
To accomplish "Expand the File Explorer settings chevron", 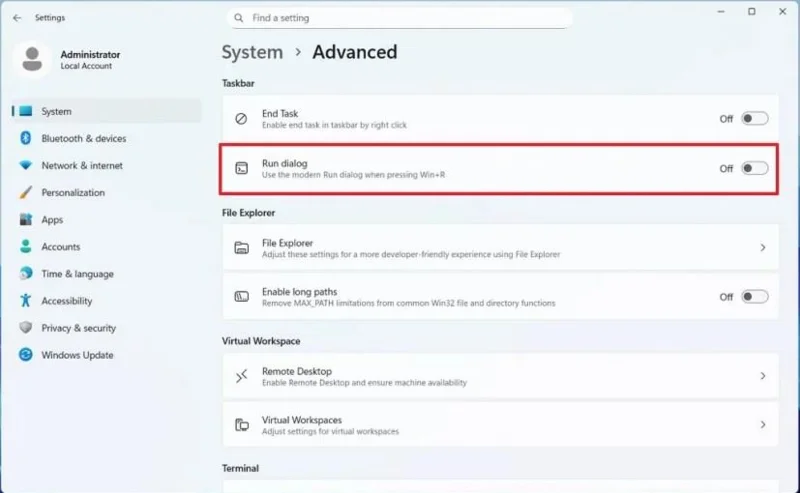I will pyautogui.click(x=763, y=248).
